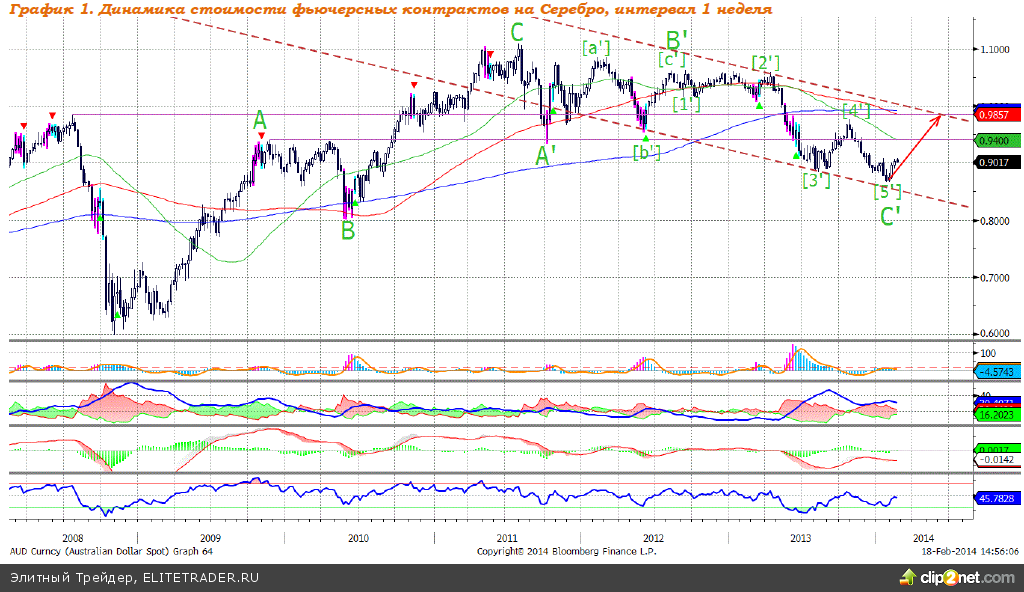
Task: Select the [a'] sub-wave marker
Action: coord(597,47)
